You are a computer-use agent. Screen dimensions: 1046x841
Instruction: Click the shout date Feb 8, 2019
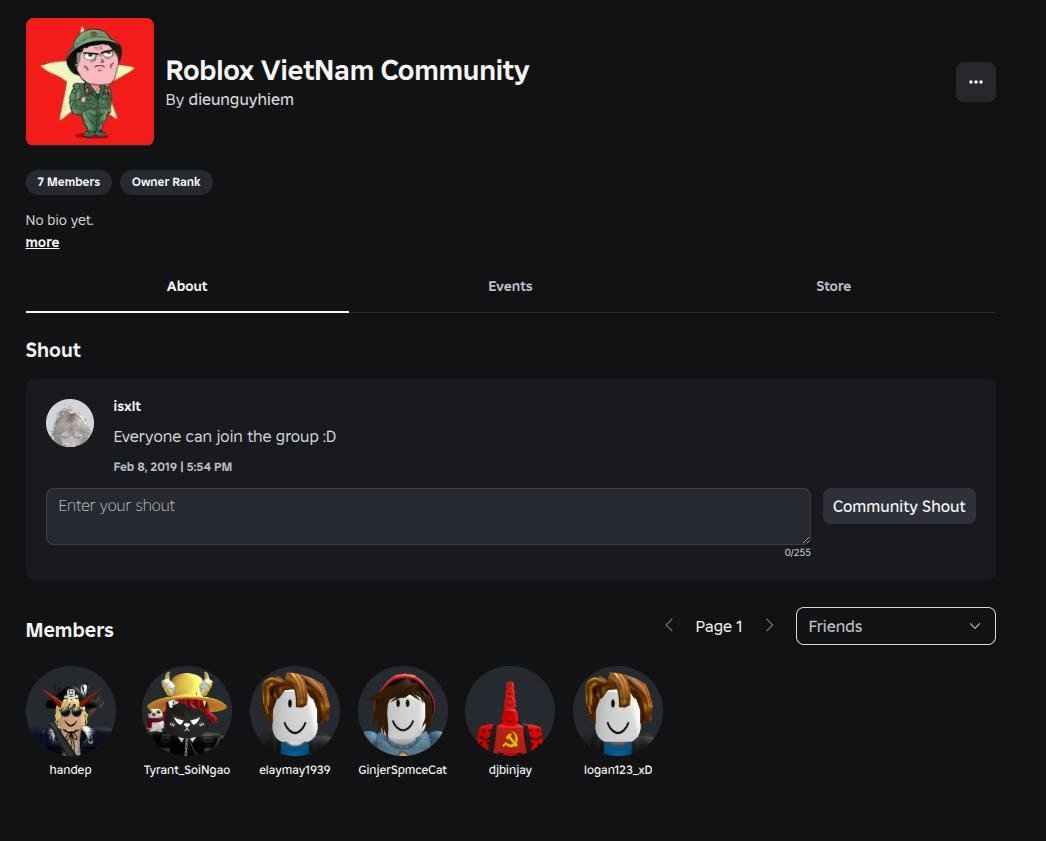[173, 467]
